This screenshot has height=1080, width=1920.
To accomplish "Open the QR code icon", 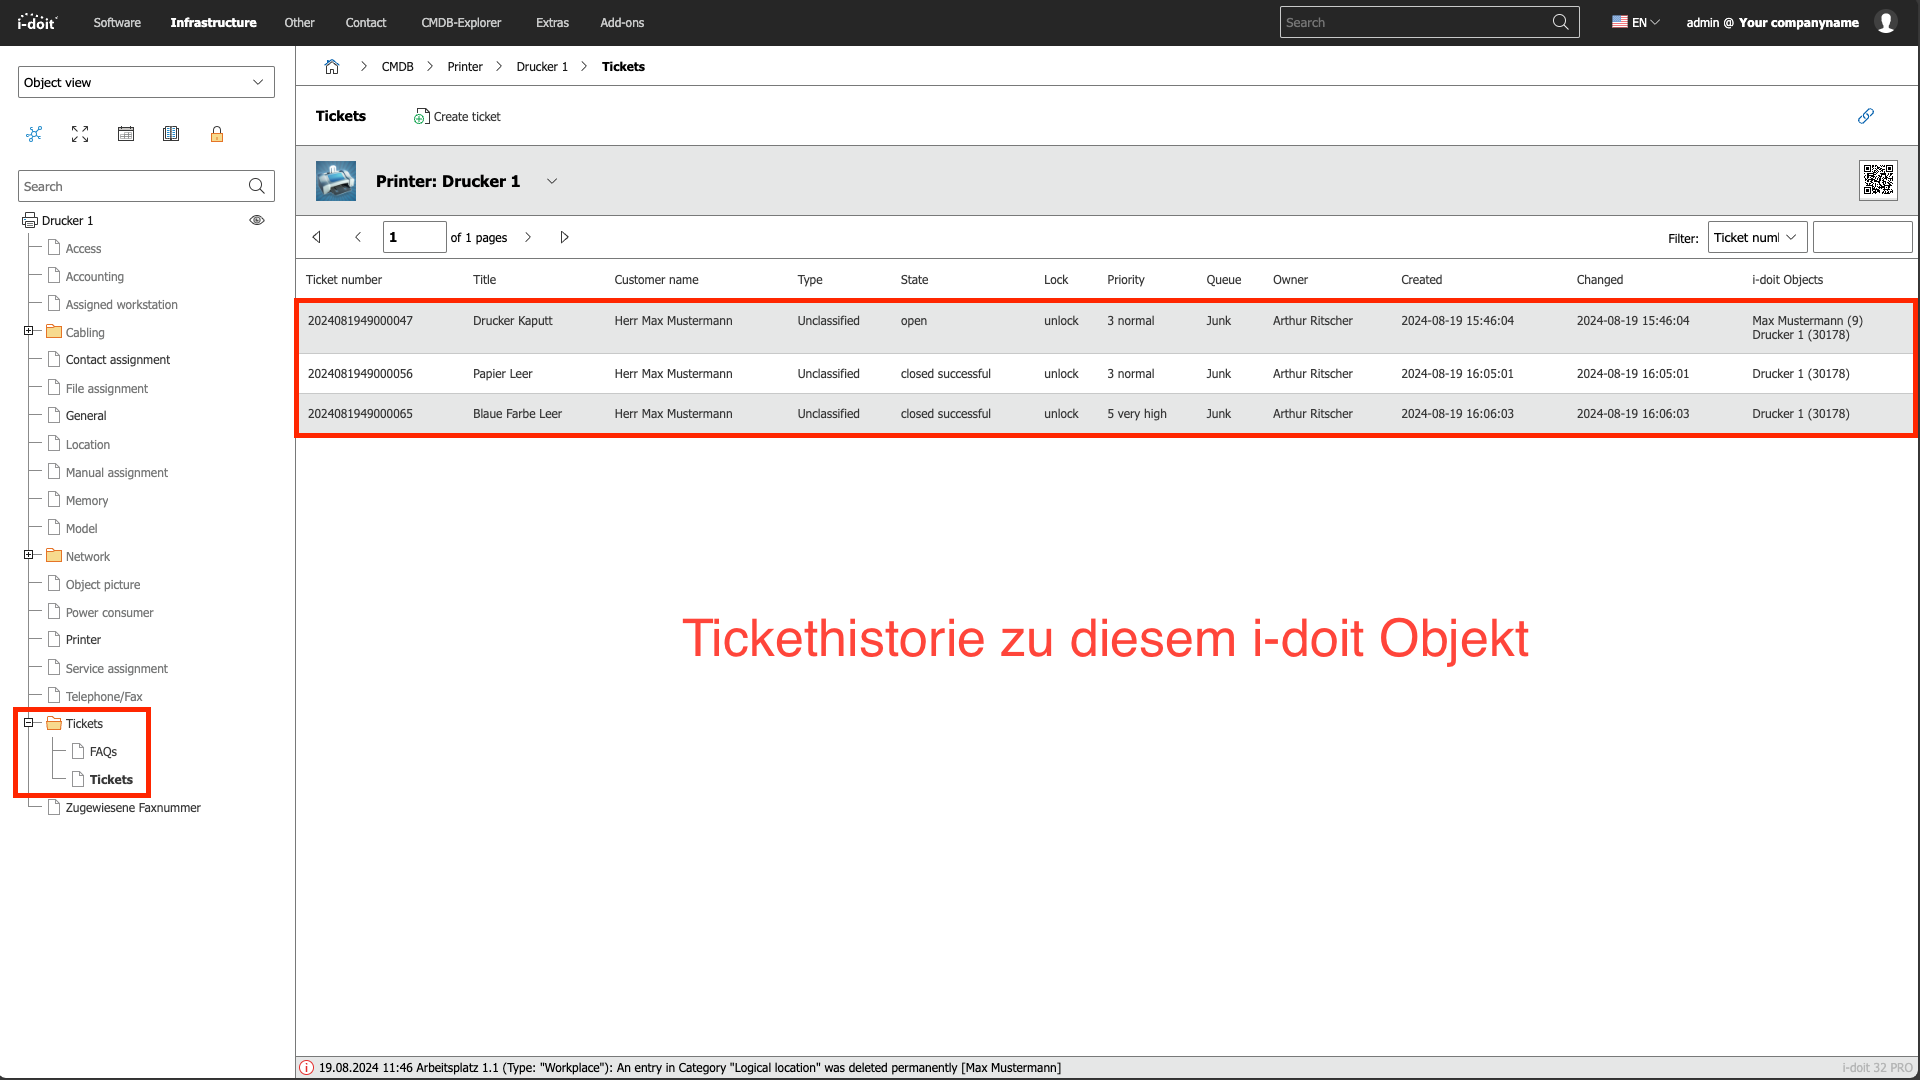I will point(1878,181).
